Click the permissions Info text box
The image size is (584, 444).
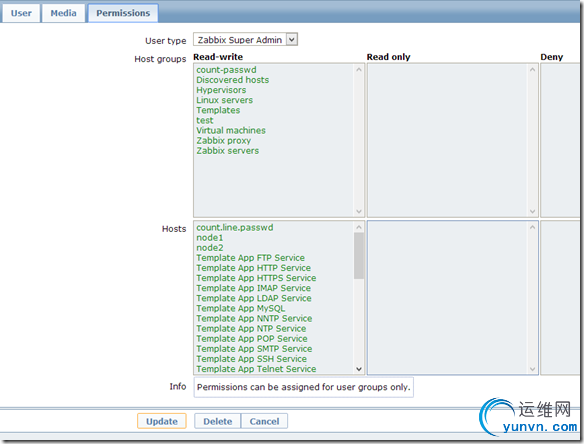(304, 387)
